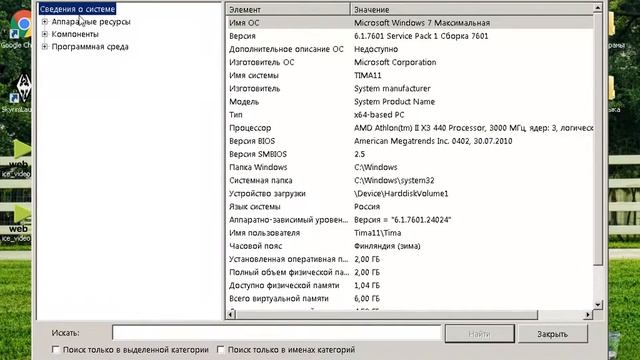Enable 'Поиск только в выделенной категории' checkbox
The height and width of the screenshot is (360, 640).
tap(56, 349)
